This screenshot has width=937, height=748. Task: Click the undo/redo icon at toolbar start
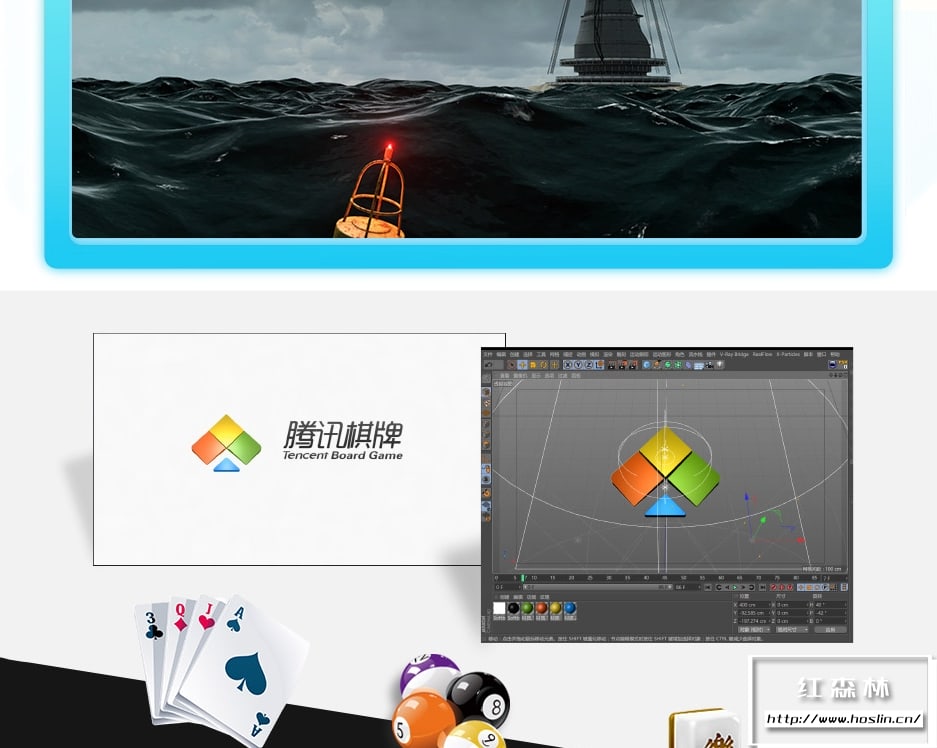[488, 364]
